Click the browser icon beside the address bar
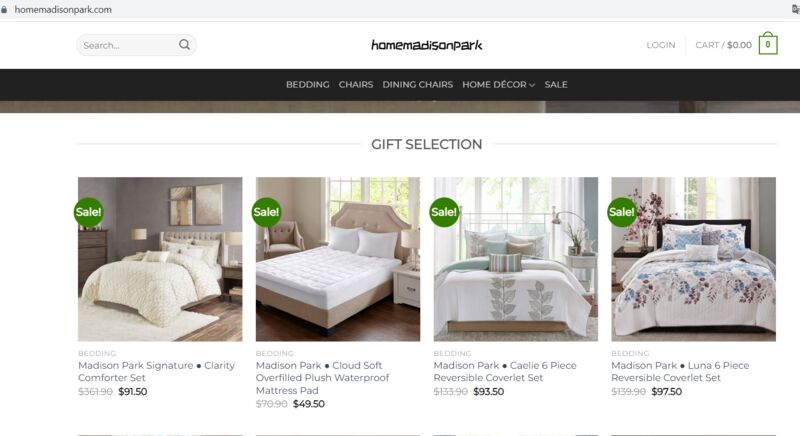This screenshot has width=800, height=436. [x=795, y=9]
